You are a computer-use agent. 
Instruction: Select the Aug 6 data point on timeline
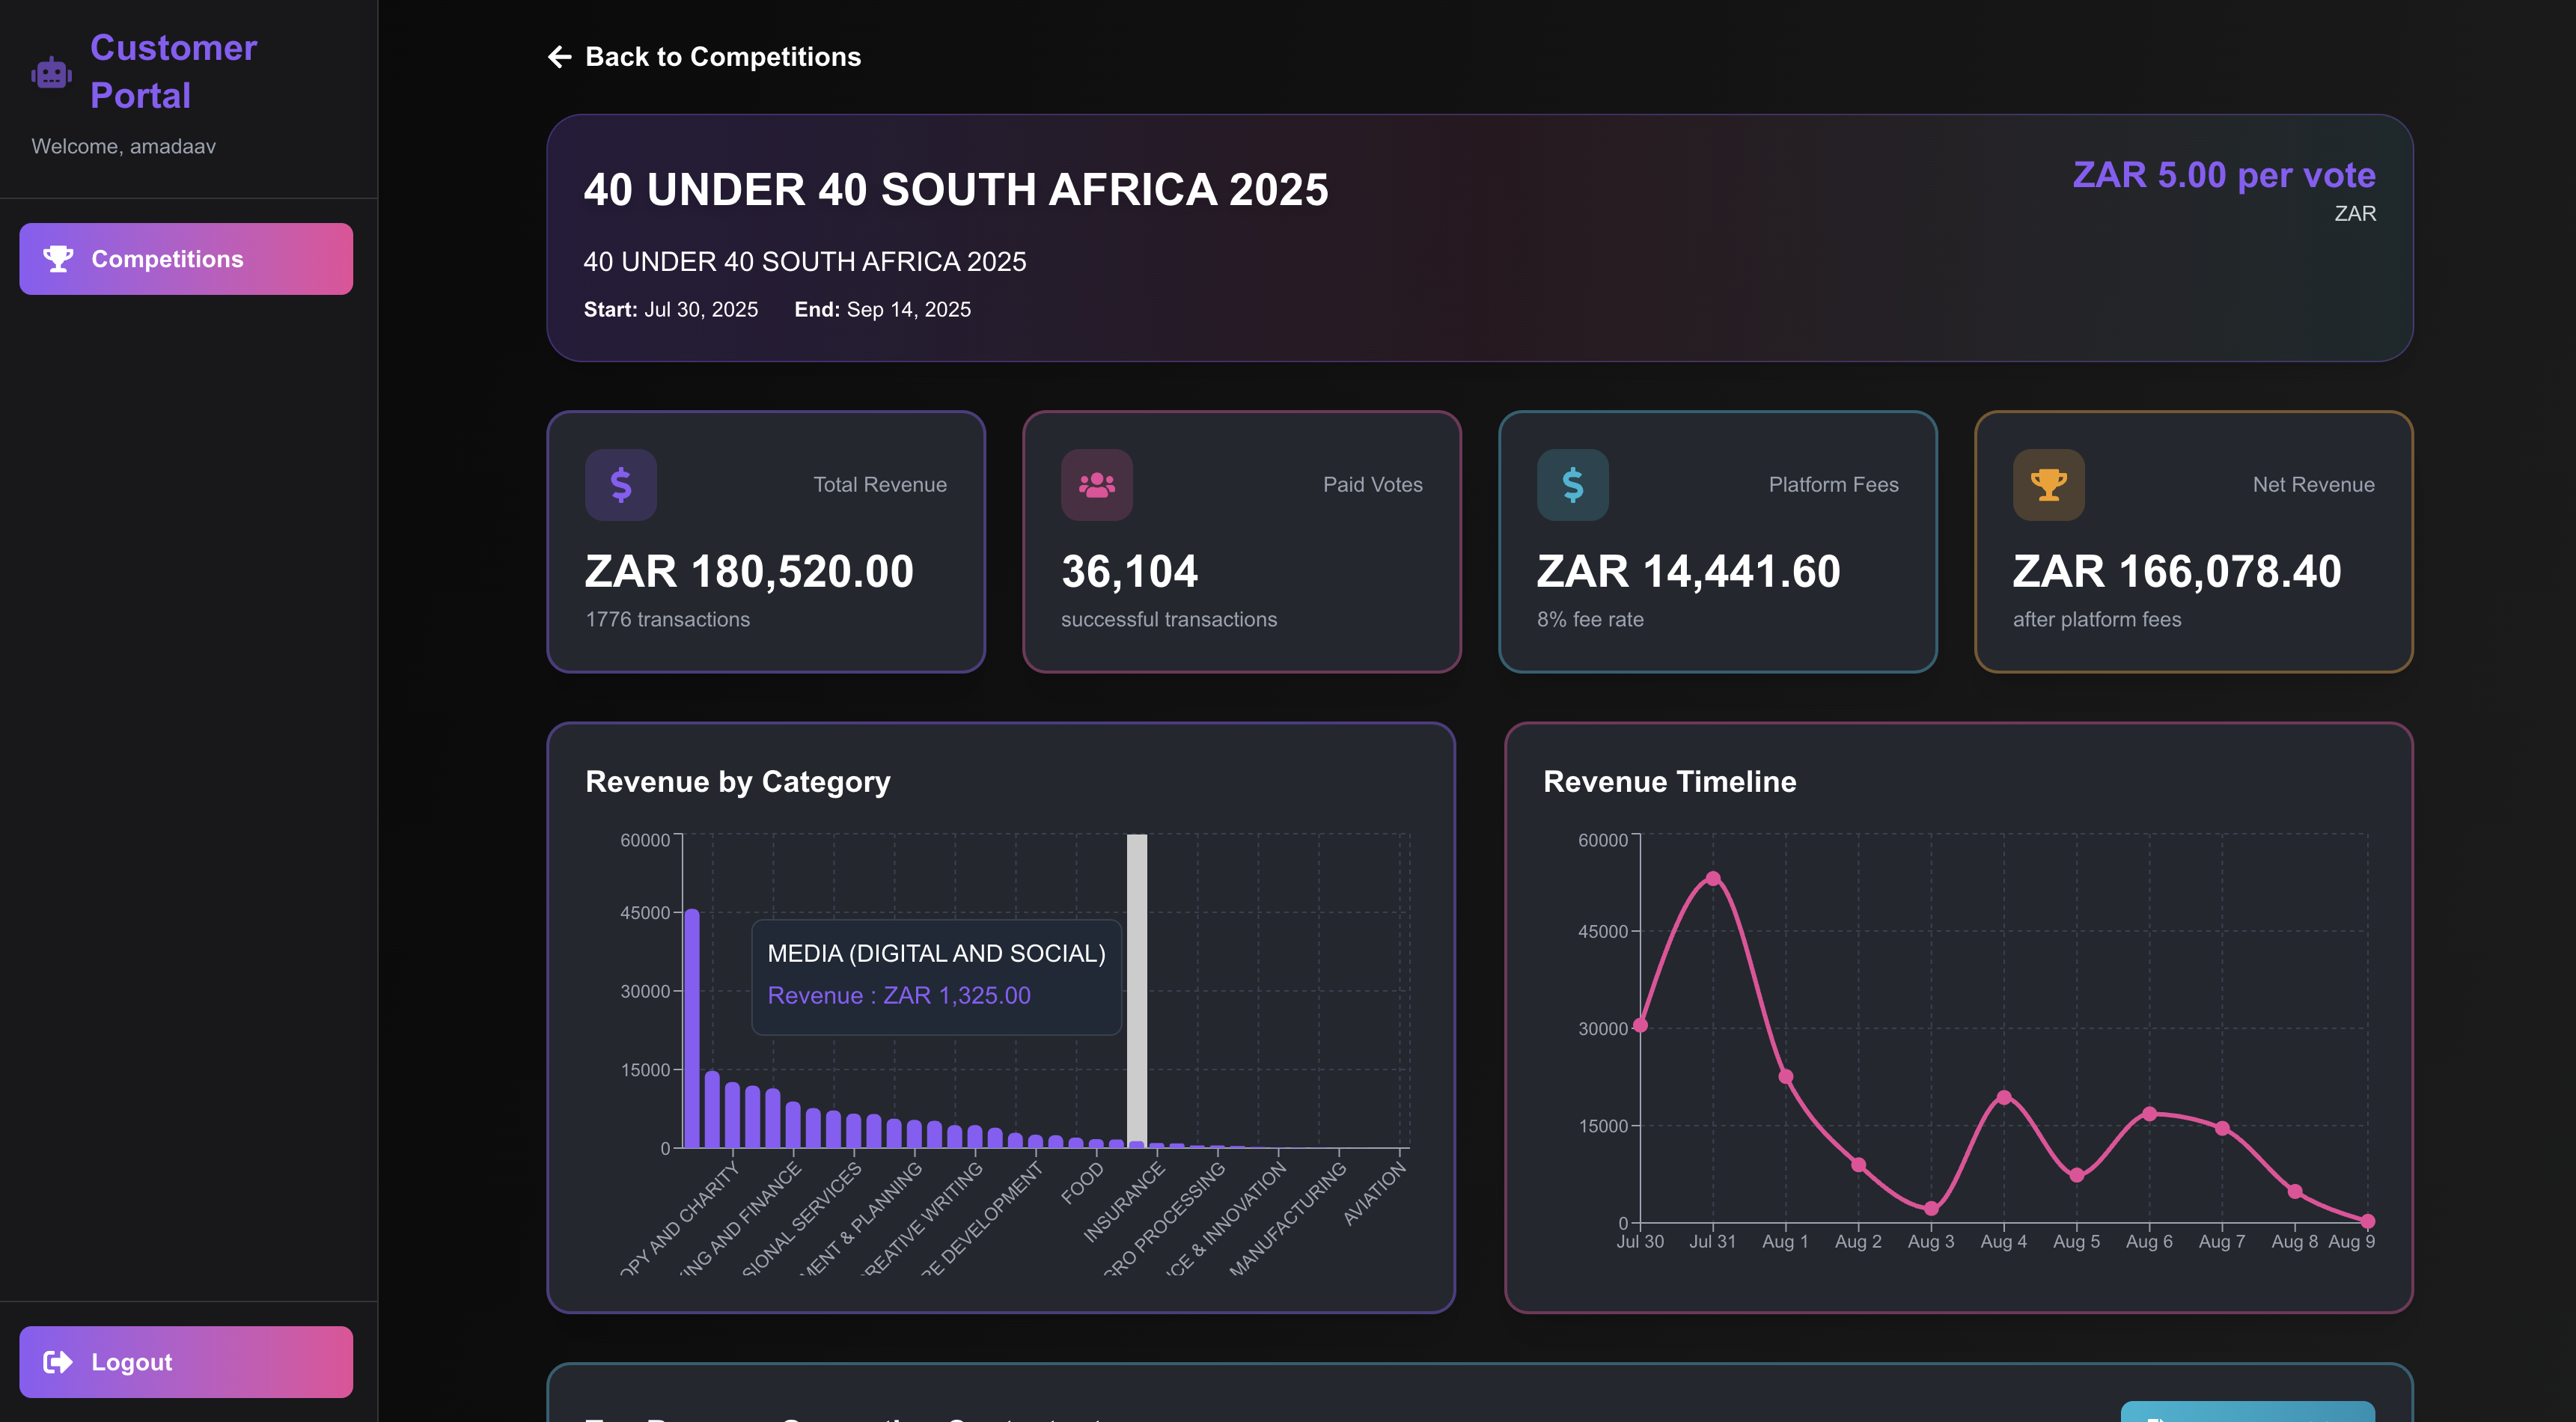point(2149,1113)
